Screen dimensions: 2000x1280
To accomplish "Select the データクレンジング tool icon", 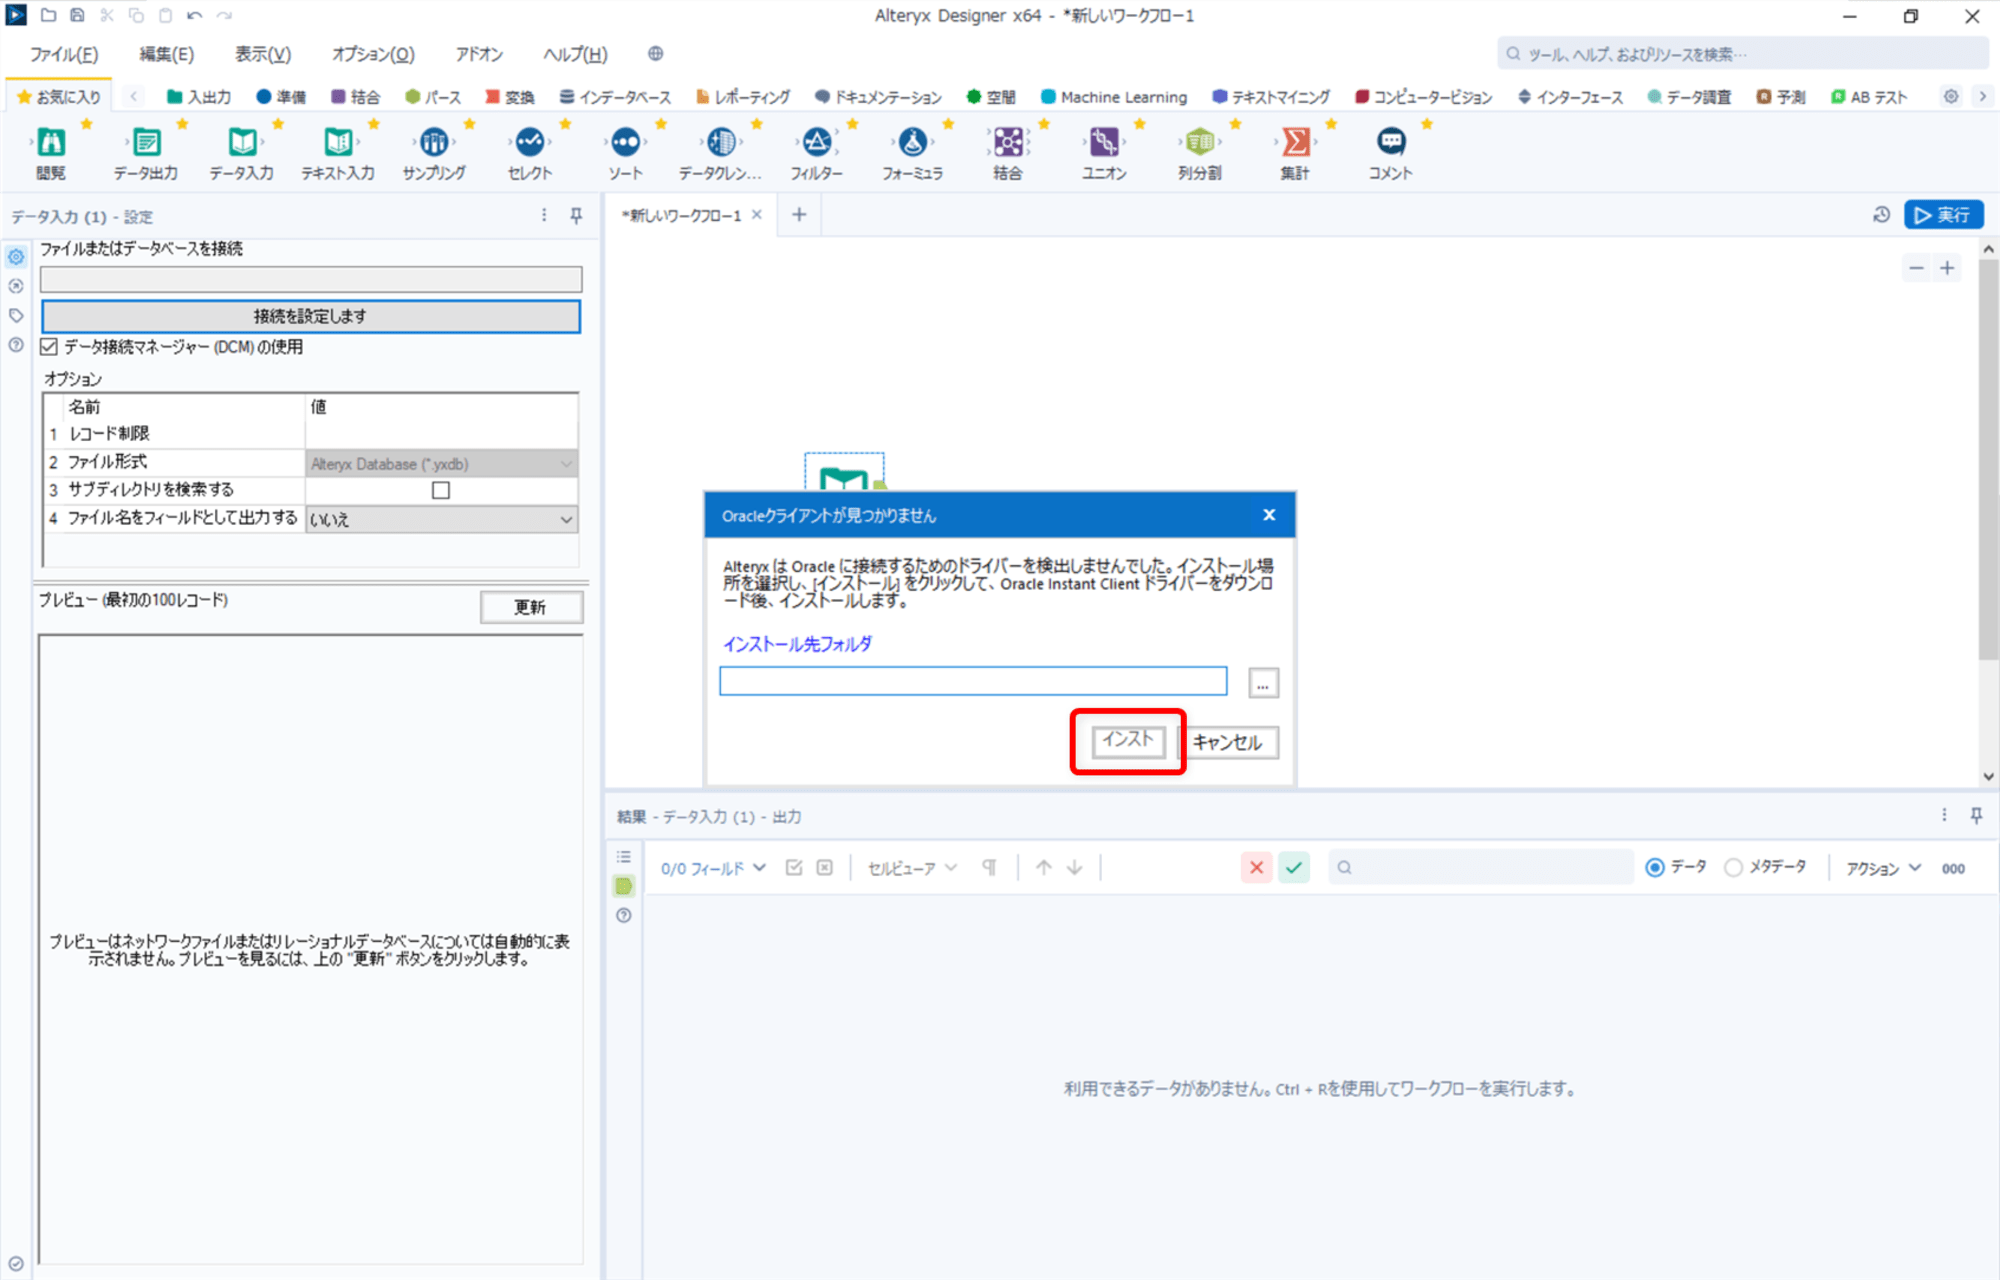I will 721,142.
